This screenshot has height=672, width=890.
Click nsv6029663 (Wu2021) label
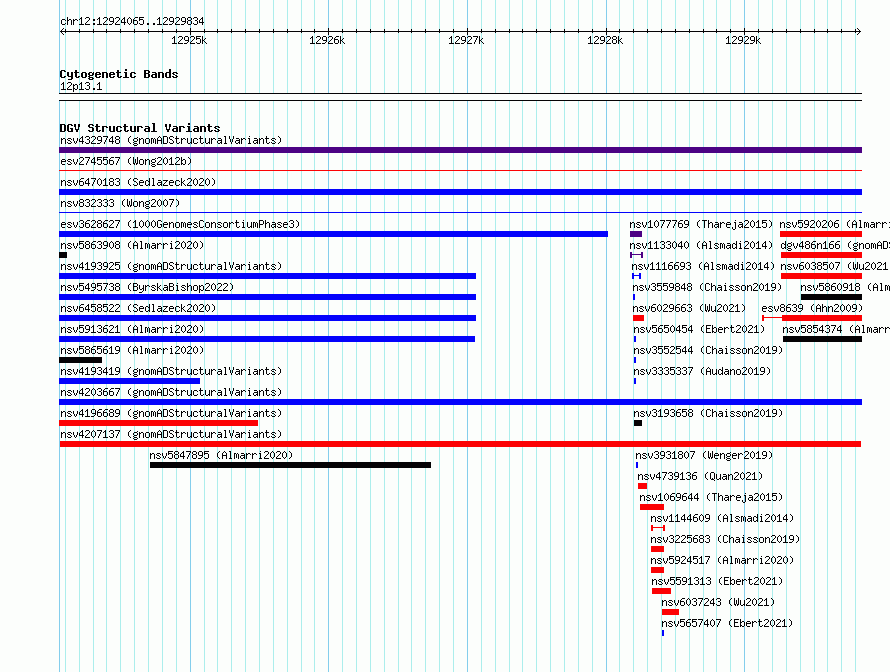coord(689,308)
